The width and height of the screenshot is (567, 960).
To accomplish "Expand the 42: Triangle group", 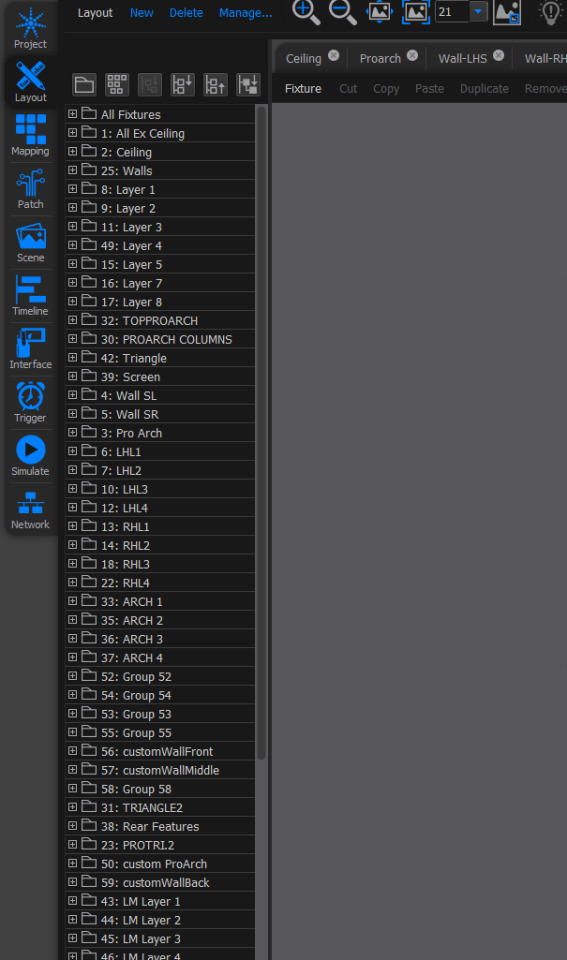I will [x=72, y=358].
